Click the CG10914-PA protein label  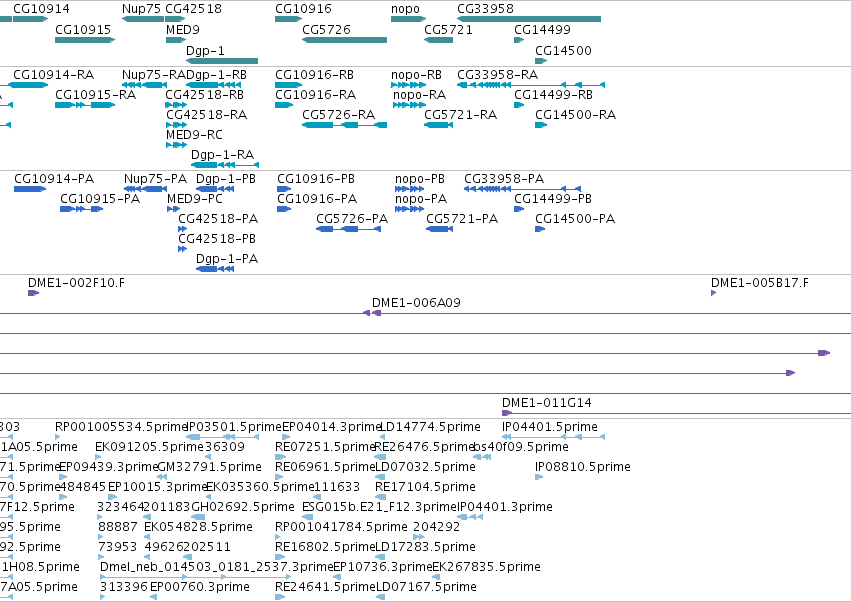[x=54, y=179]
